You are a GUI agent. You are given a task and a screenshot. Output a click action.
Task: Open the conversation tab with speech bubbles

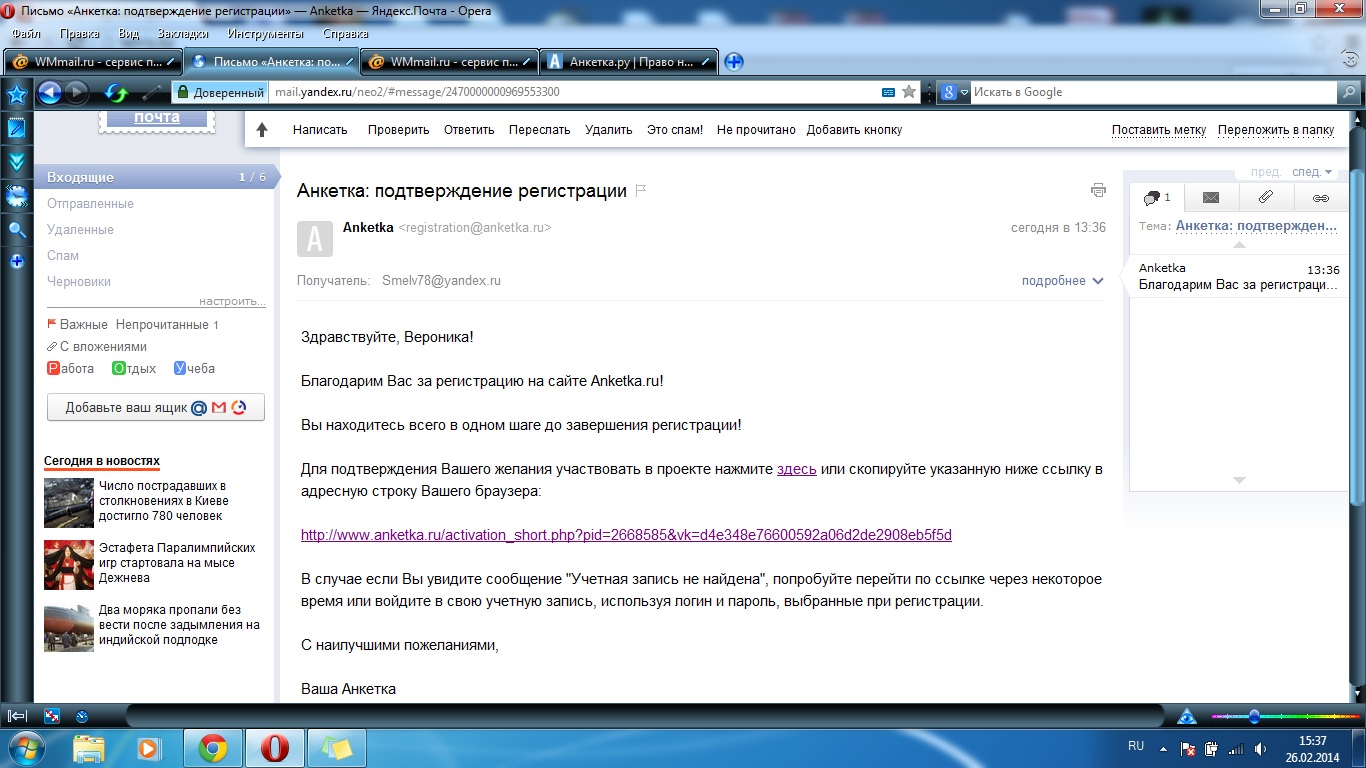[1157, 197]
